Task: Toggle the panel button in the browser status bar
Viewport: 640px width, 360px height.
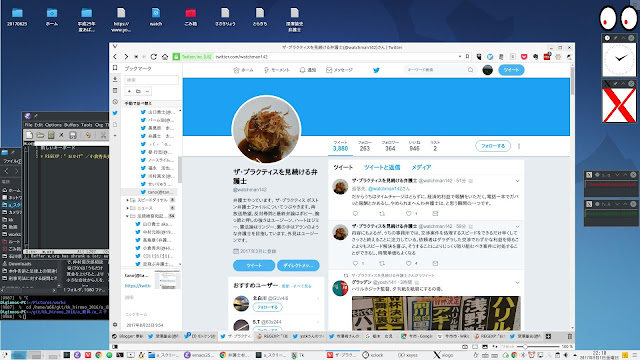Action: (115, 347)
